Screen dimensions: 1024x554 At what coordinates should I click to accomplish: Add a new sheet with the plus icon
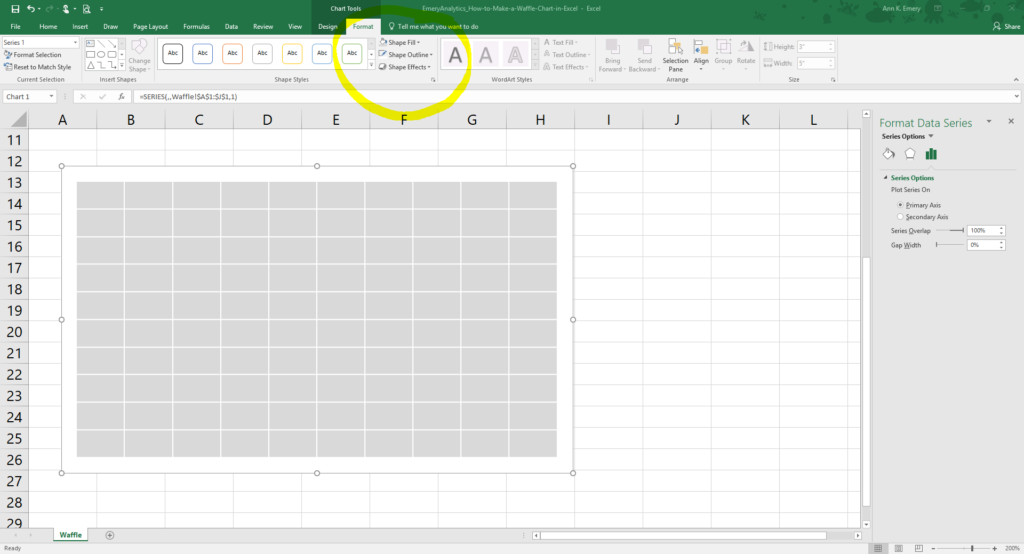pos(110,535)
